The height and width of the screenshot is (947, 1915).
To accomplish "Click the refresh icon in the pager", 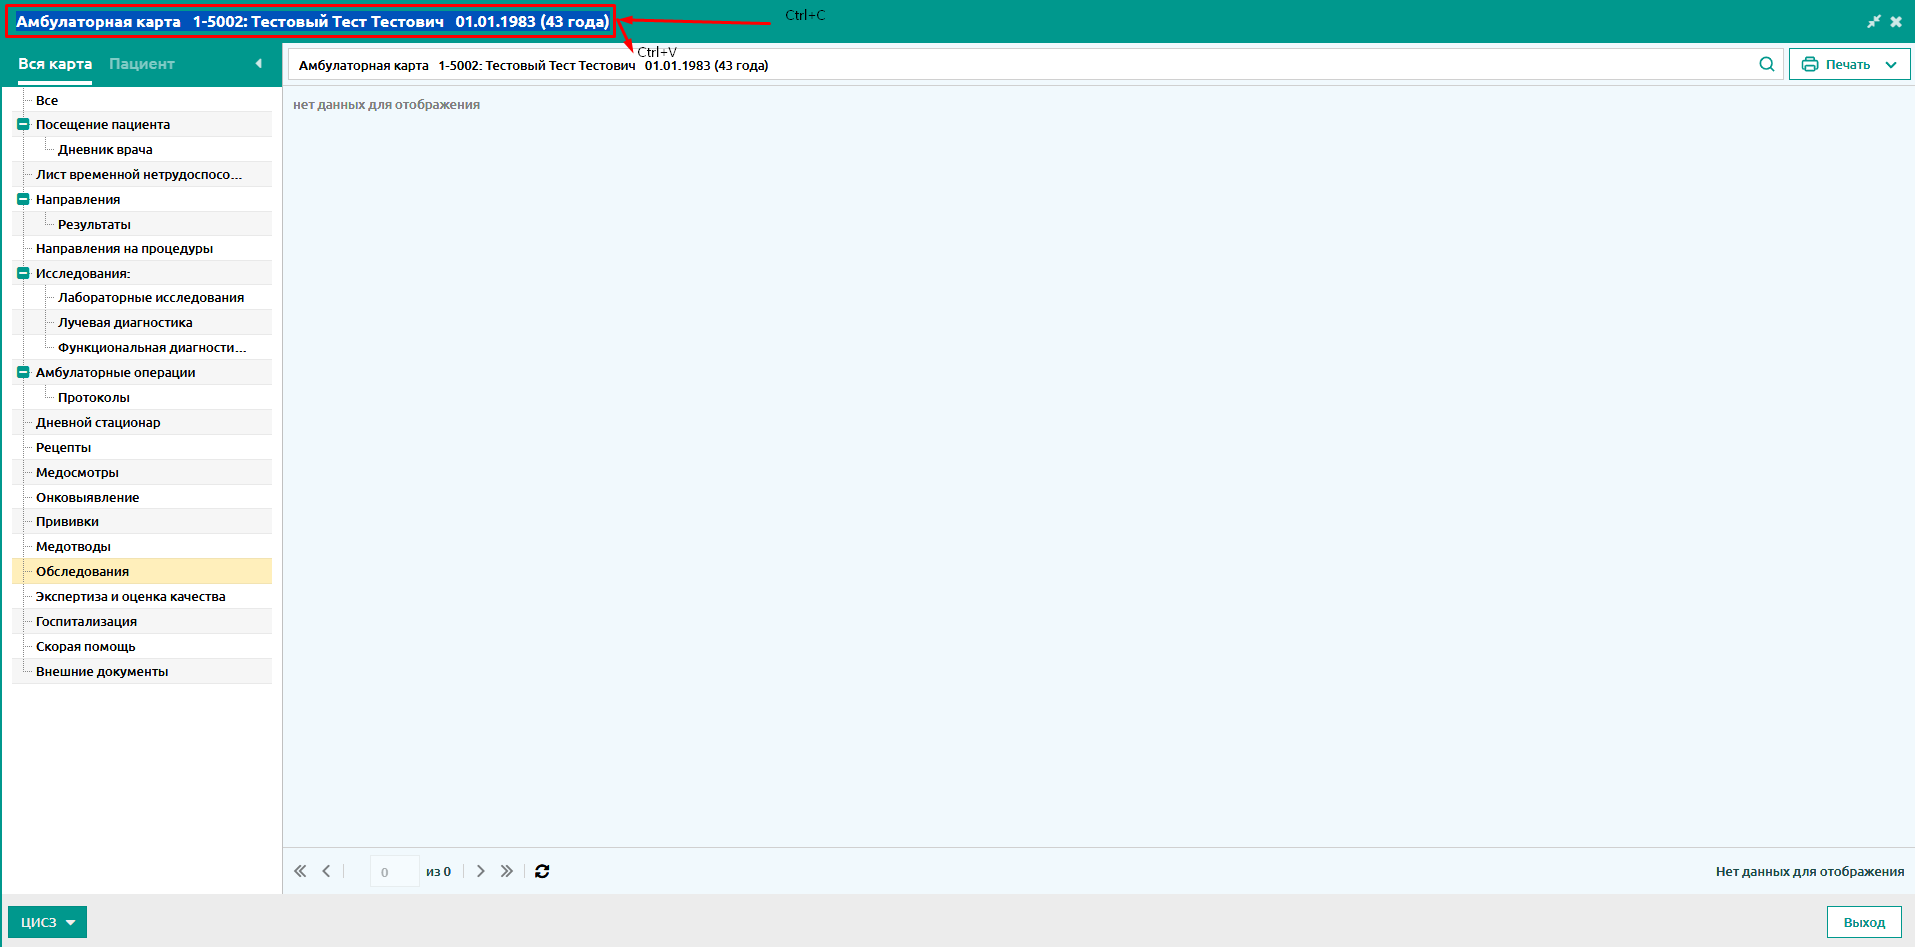I will [x=542, y=871].
